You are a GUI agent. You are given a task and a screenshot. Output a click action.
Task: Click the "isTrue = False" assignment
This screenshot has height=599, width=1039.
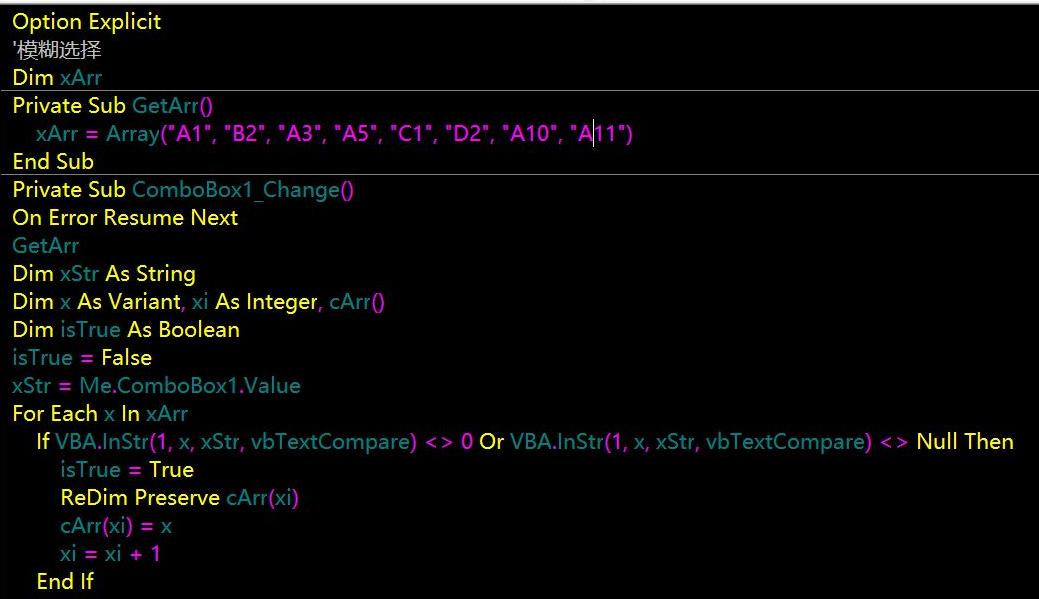(x=82, y=358)
